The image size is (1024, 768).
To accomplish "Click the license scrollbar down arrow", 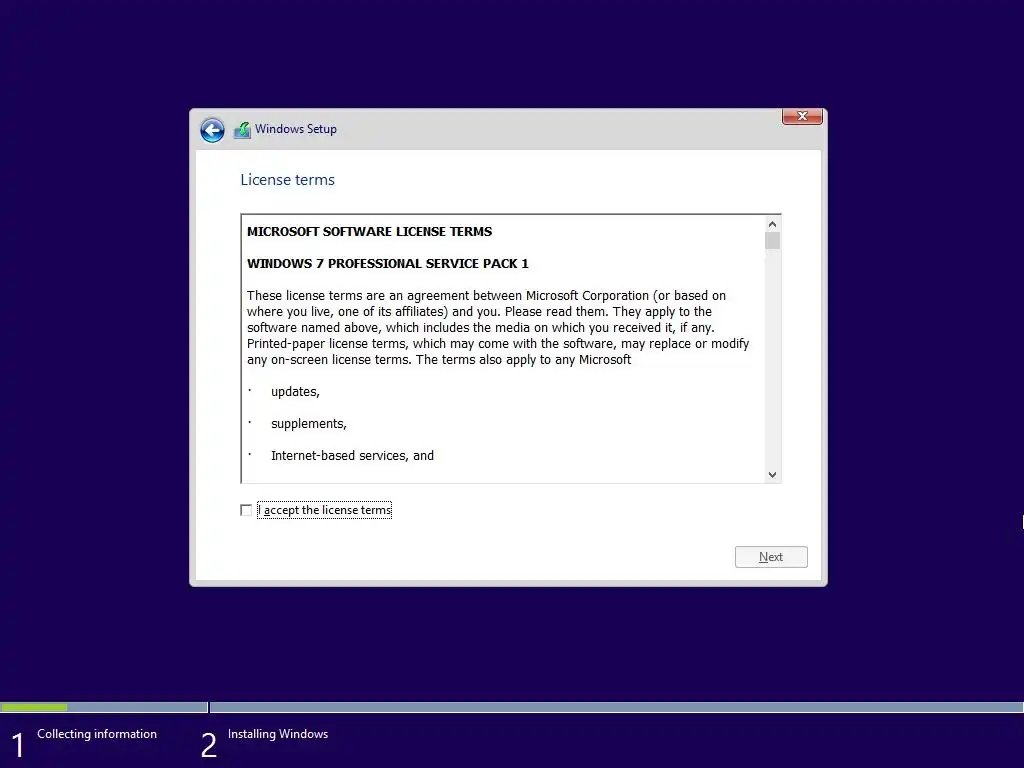I will pos(773,475).
